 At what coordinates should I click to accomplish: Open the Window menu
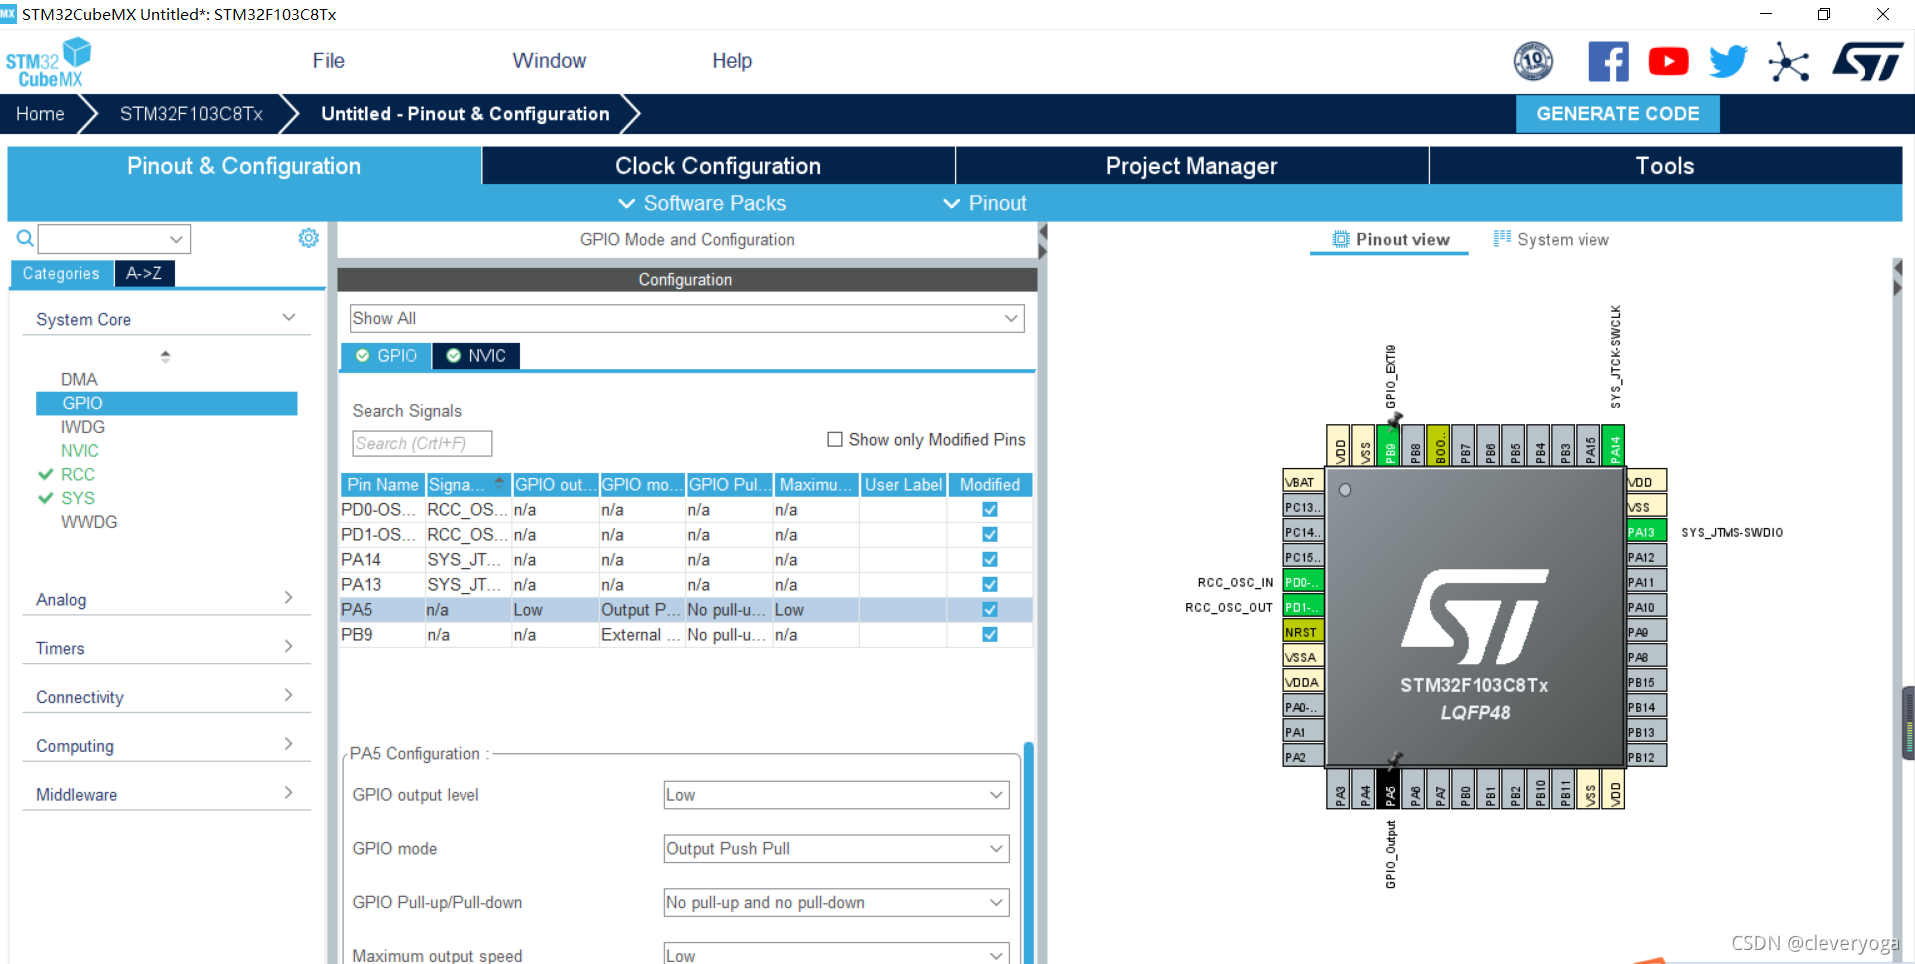click(549, 61)
